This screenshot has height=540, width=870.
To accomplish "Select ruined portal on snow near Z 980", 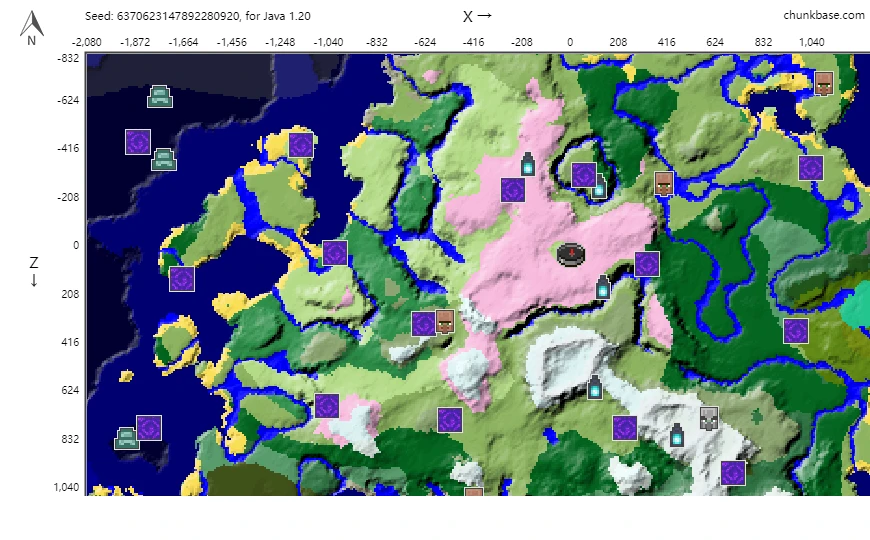I will point(734,473).
